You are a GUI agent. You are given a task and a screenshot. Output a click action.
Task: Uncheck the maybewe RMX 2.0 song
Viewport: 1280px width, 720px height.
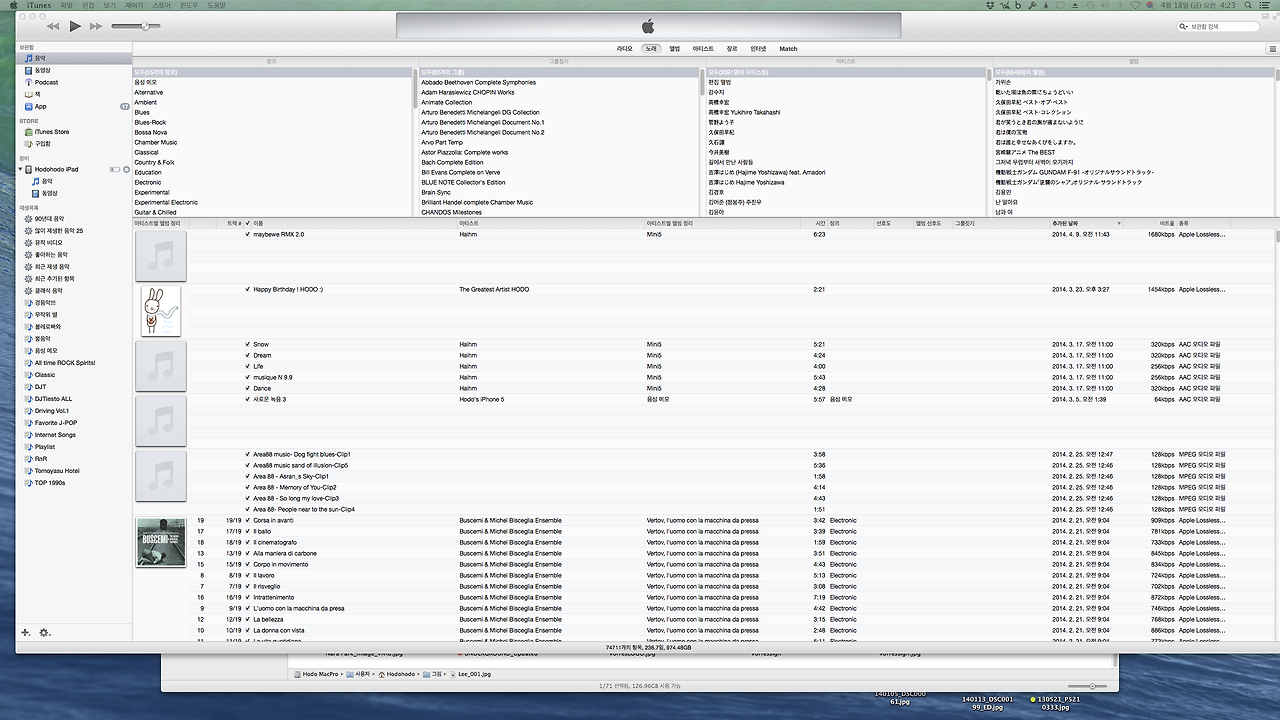pos(248,234)
